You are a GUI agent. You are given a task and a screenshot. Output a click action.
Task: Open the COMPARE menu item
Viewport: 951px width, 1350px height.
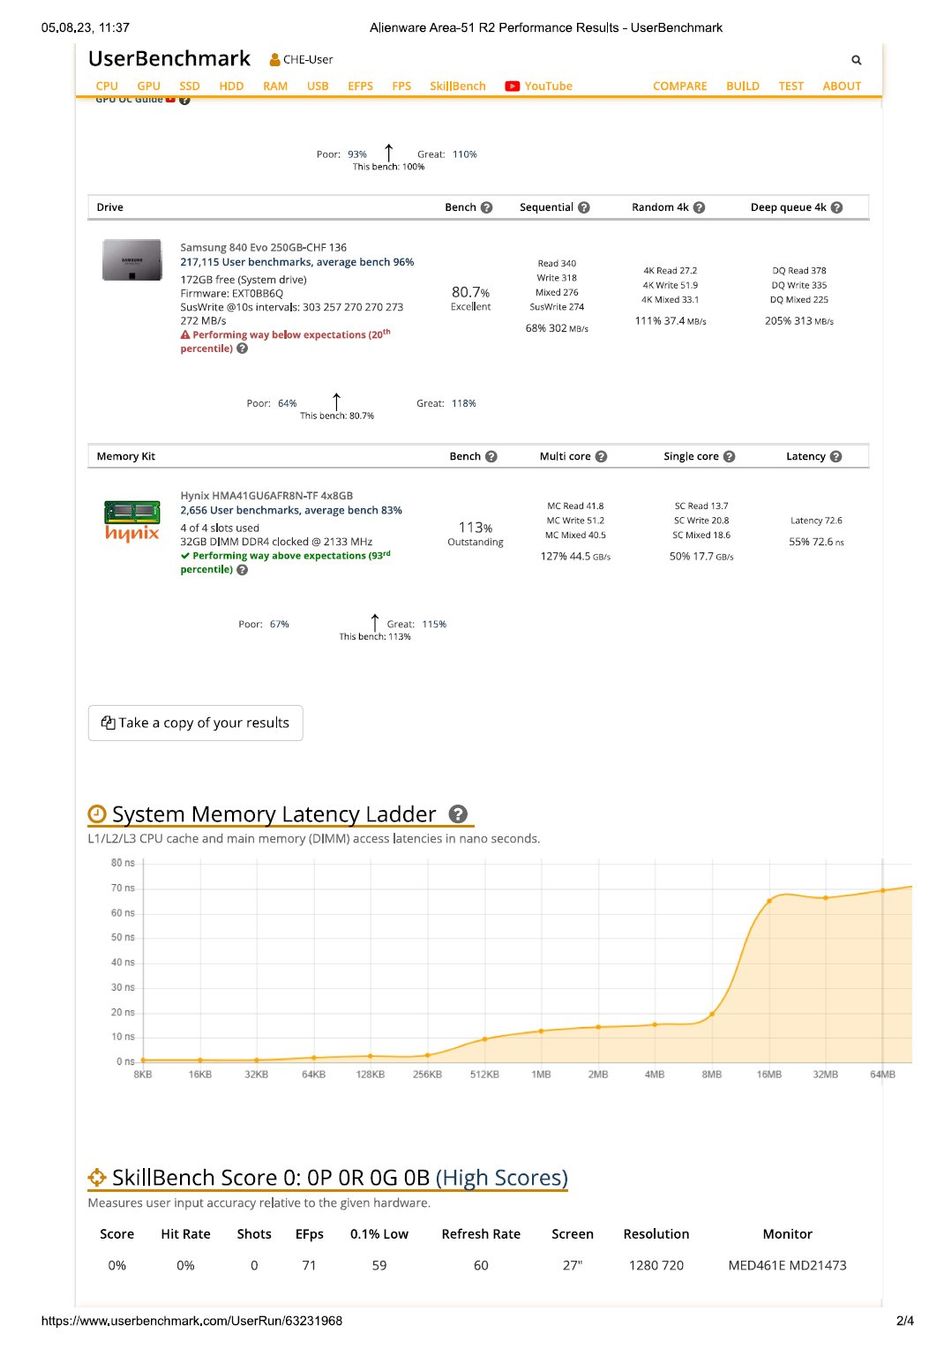680,86
